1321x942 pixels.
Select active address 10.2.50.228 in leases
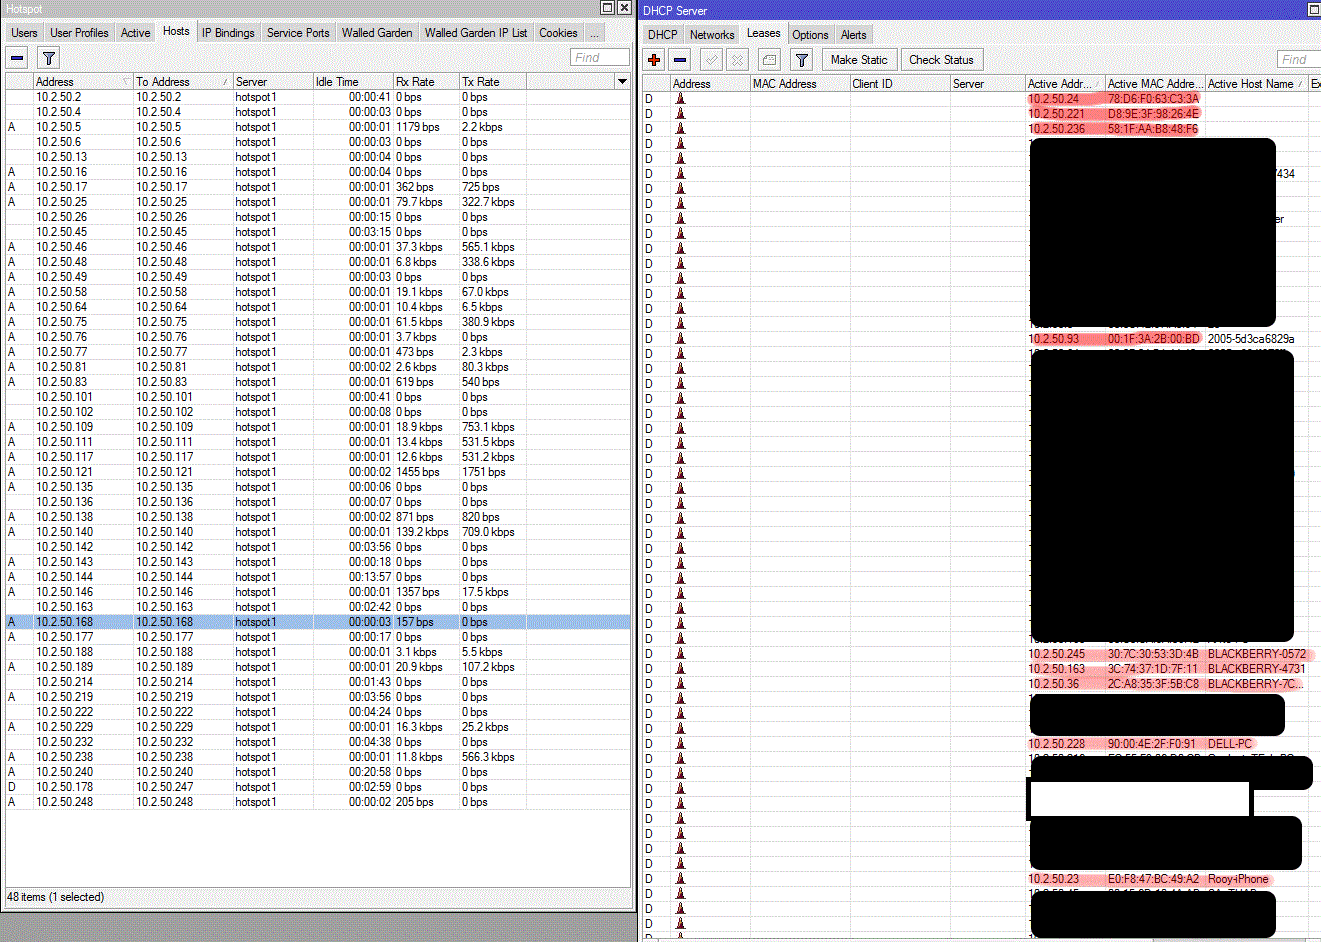(1056, 744)
